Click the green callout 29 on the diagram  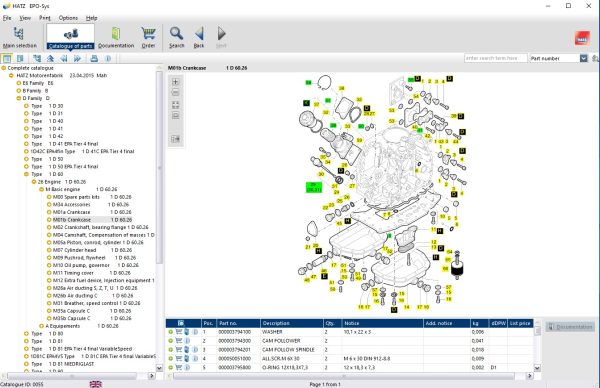(x=313, y=187)
